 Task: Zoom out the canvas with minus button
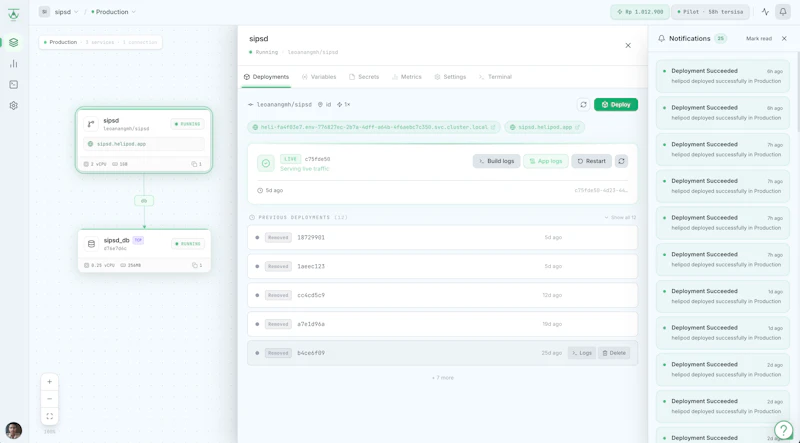(49, 399)
